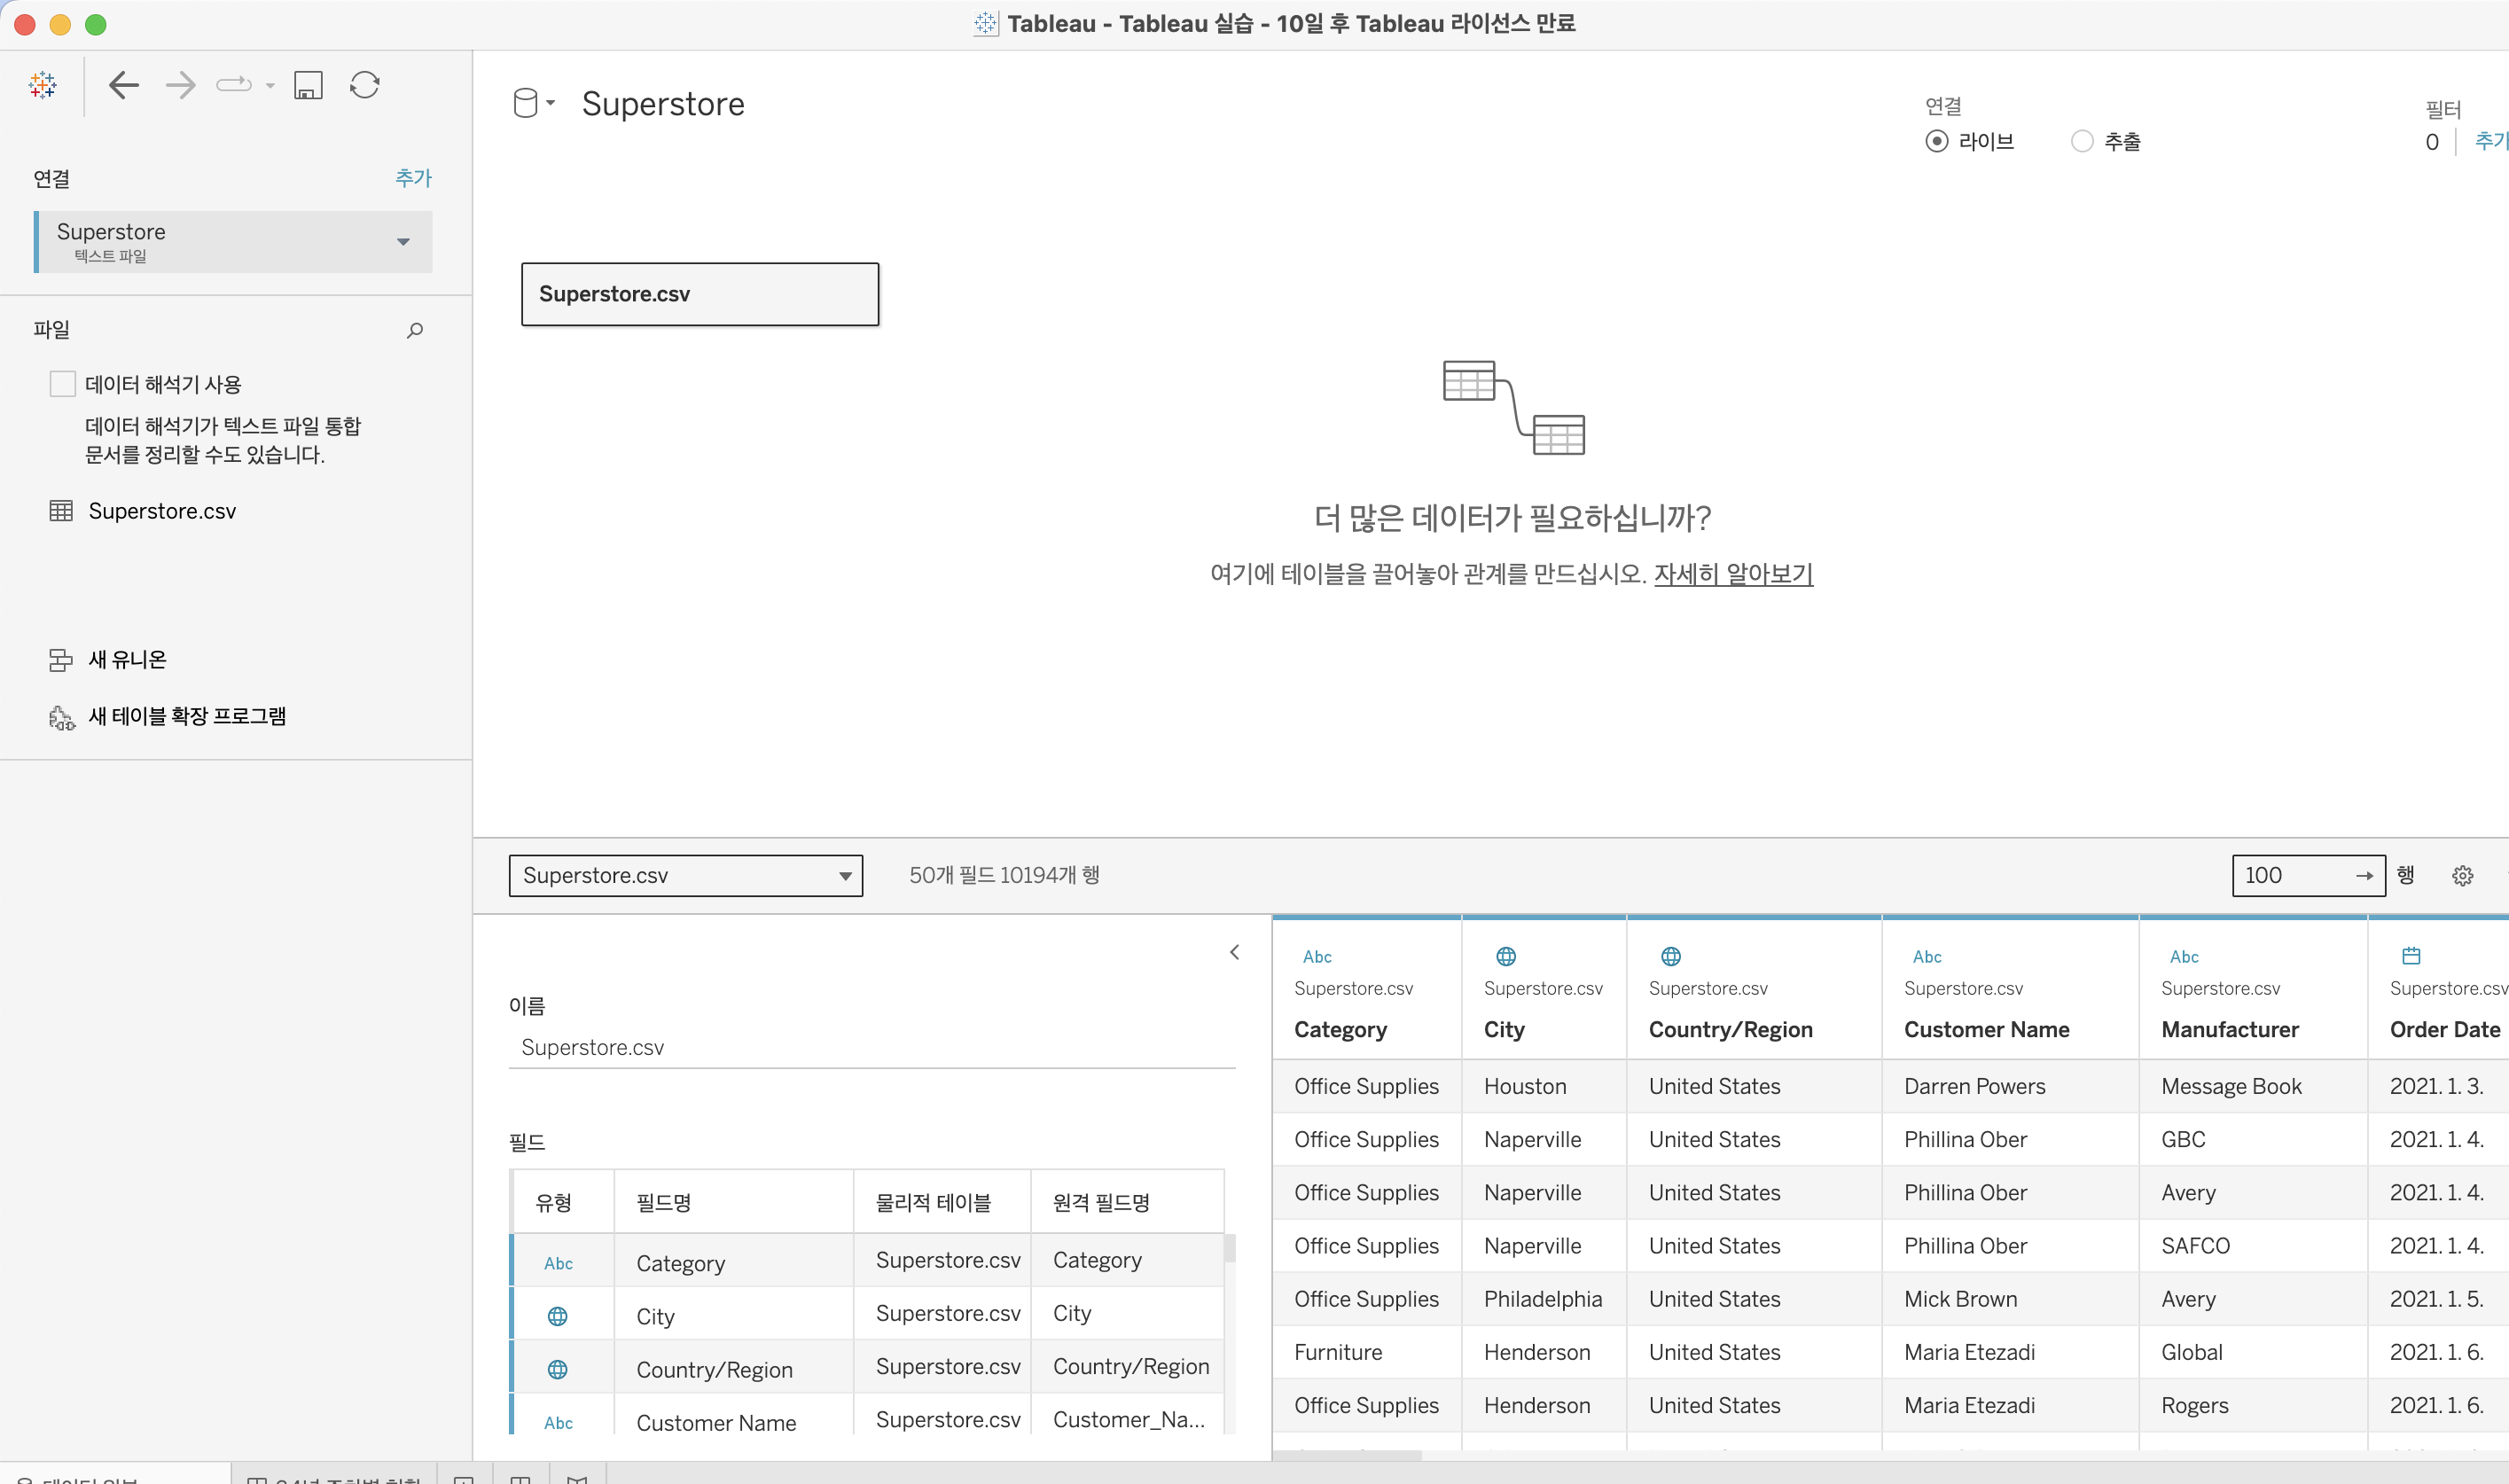Save the workbook with the disk icon
2509x1484 pixels.
click(x=308, y=85)
